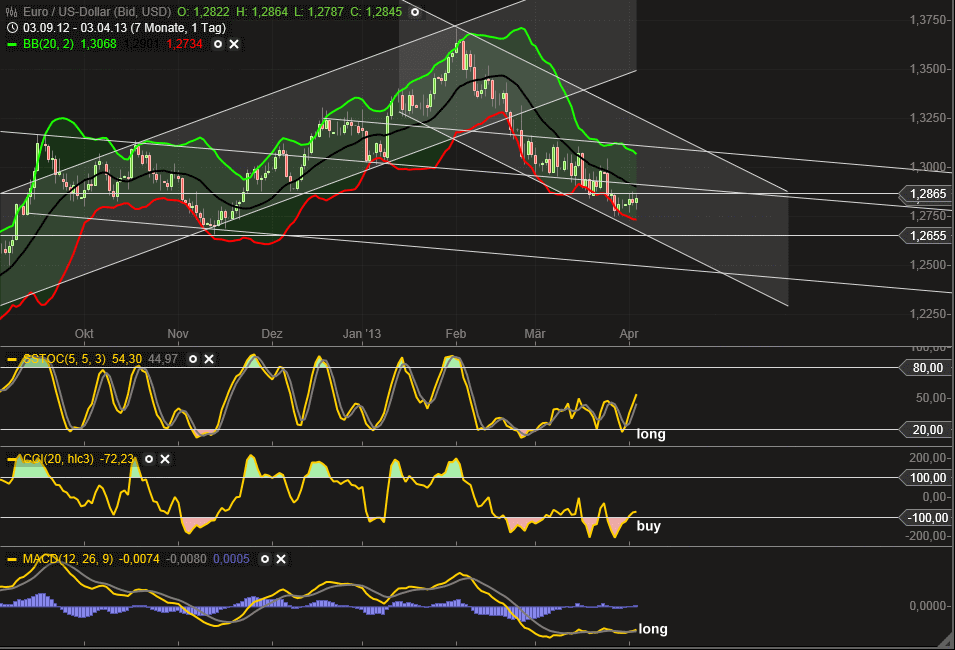Open CCI(20, hlc3) settings icon
Image resolution: width=955 pixels, height=650 pixels.
(x=149, y=459)
